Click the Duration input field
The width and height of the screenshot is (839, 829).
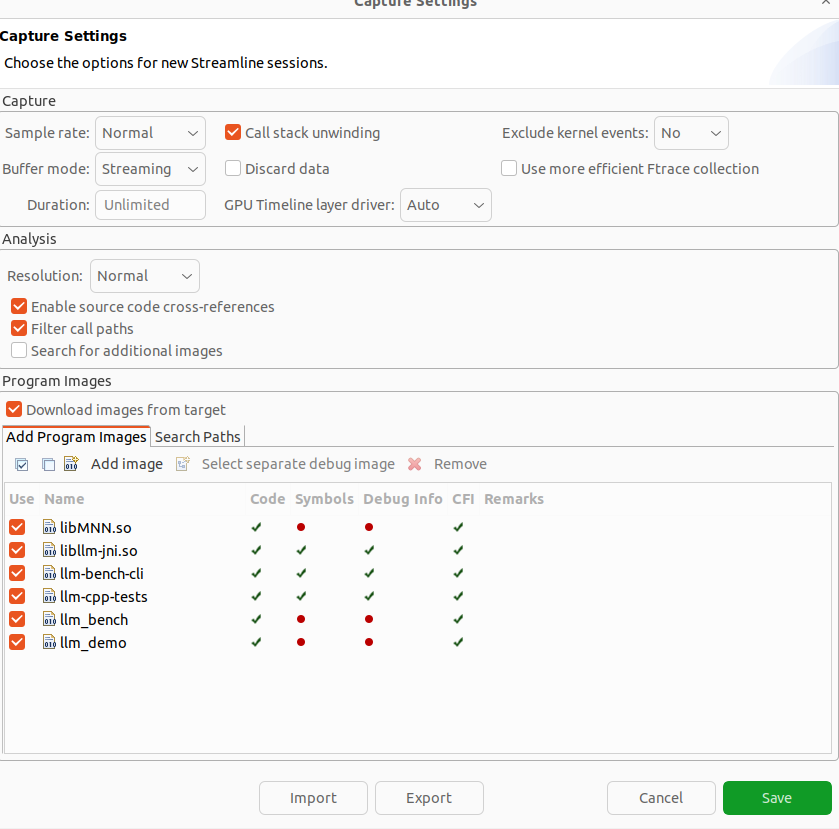click(150, 205)
